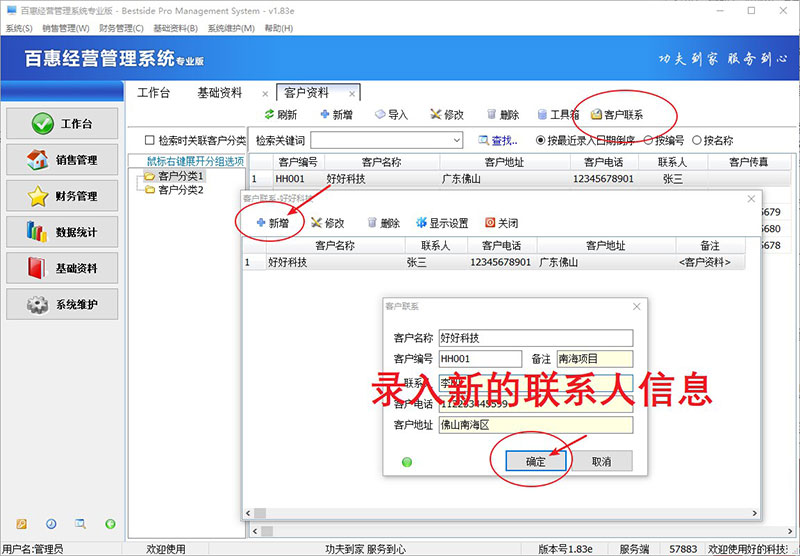
Task: Click contact dialog scrollbar left arrow
Action: click(248, 513)
